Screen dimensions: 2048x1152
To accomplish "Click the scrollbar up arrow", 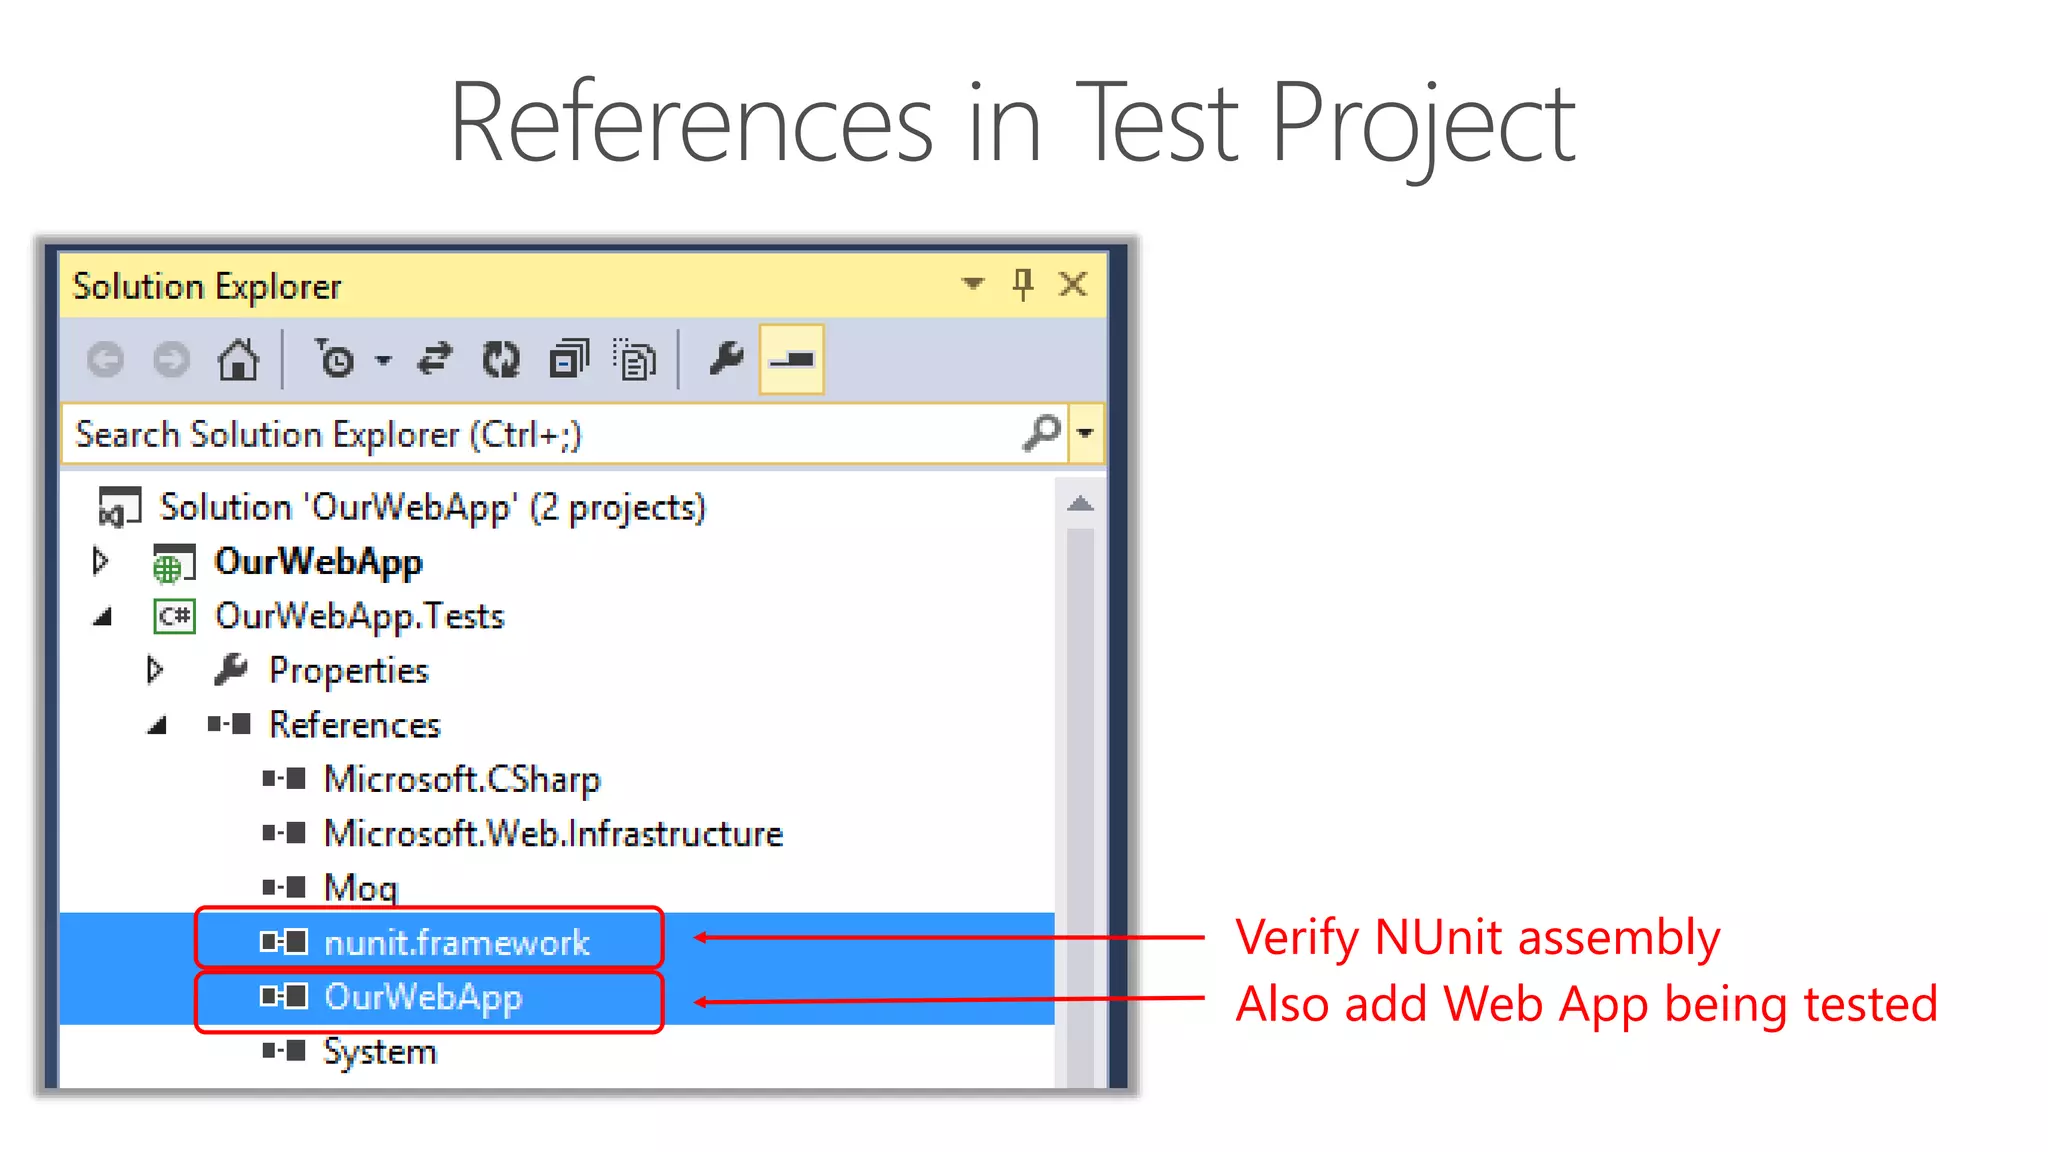I will click(x=1080, y=504).
